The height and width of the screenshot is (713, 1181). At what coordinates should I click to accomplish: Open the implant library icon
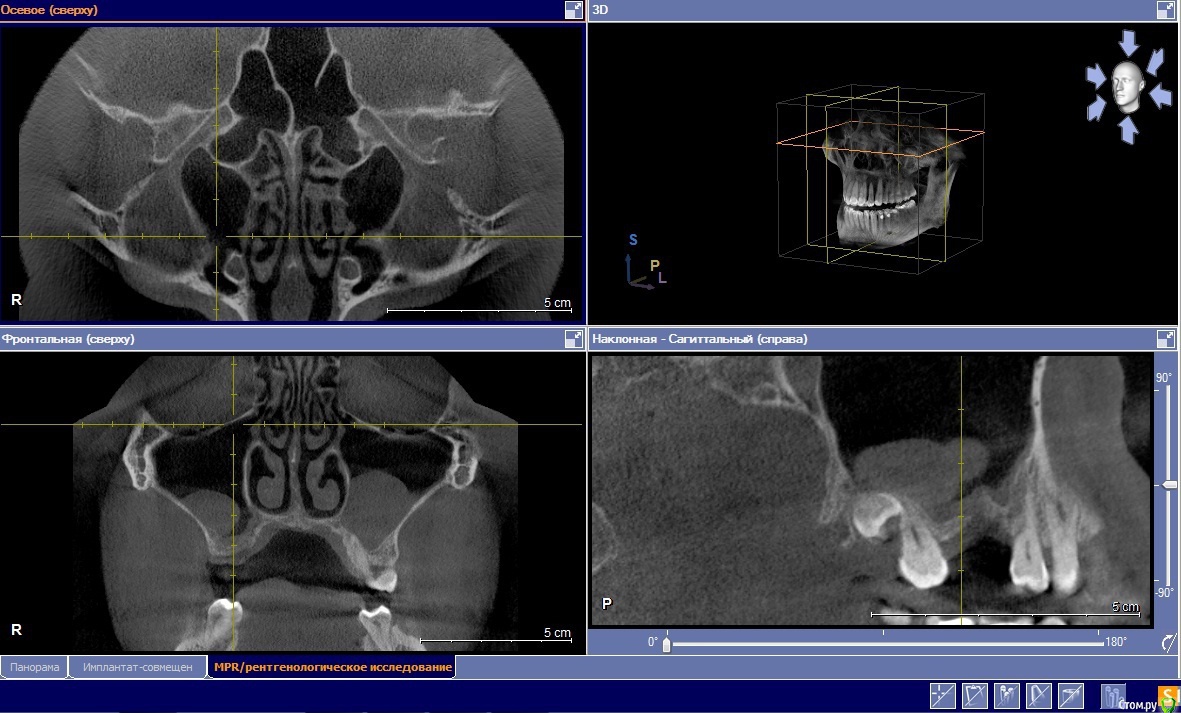click(1113, 694)
